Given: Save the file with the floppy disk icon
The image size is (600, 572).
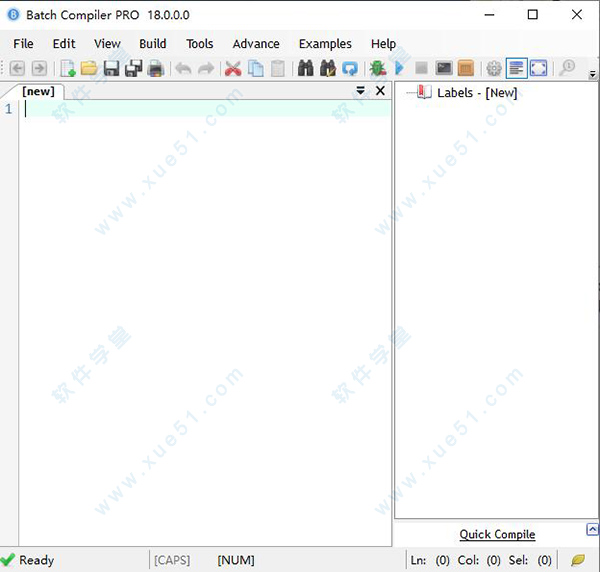Looking at the screenshot, I should click(111, 68).
